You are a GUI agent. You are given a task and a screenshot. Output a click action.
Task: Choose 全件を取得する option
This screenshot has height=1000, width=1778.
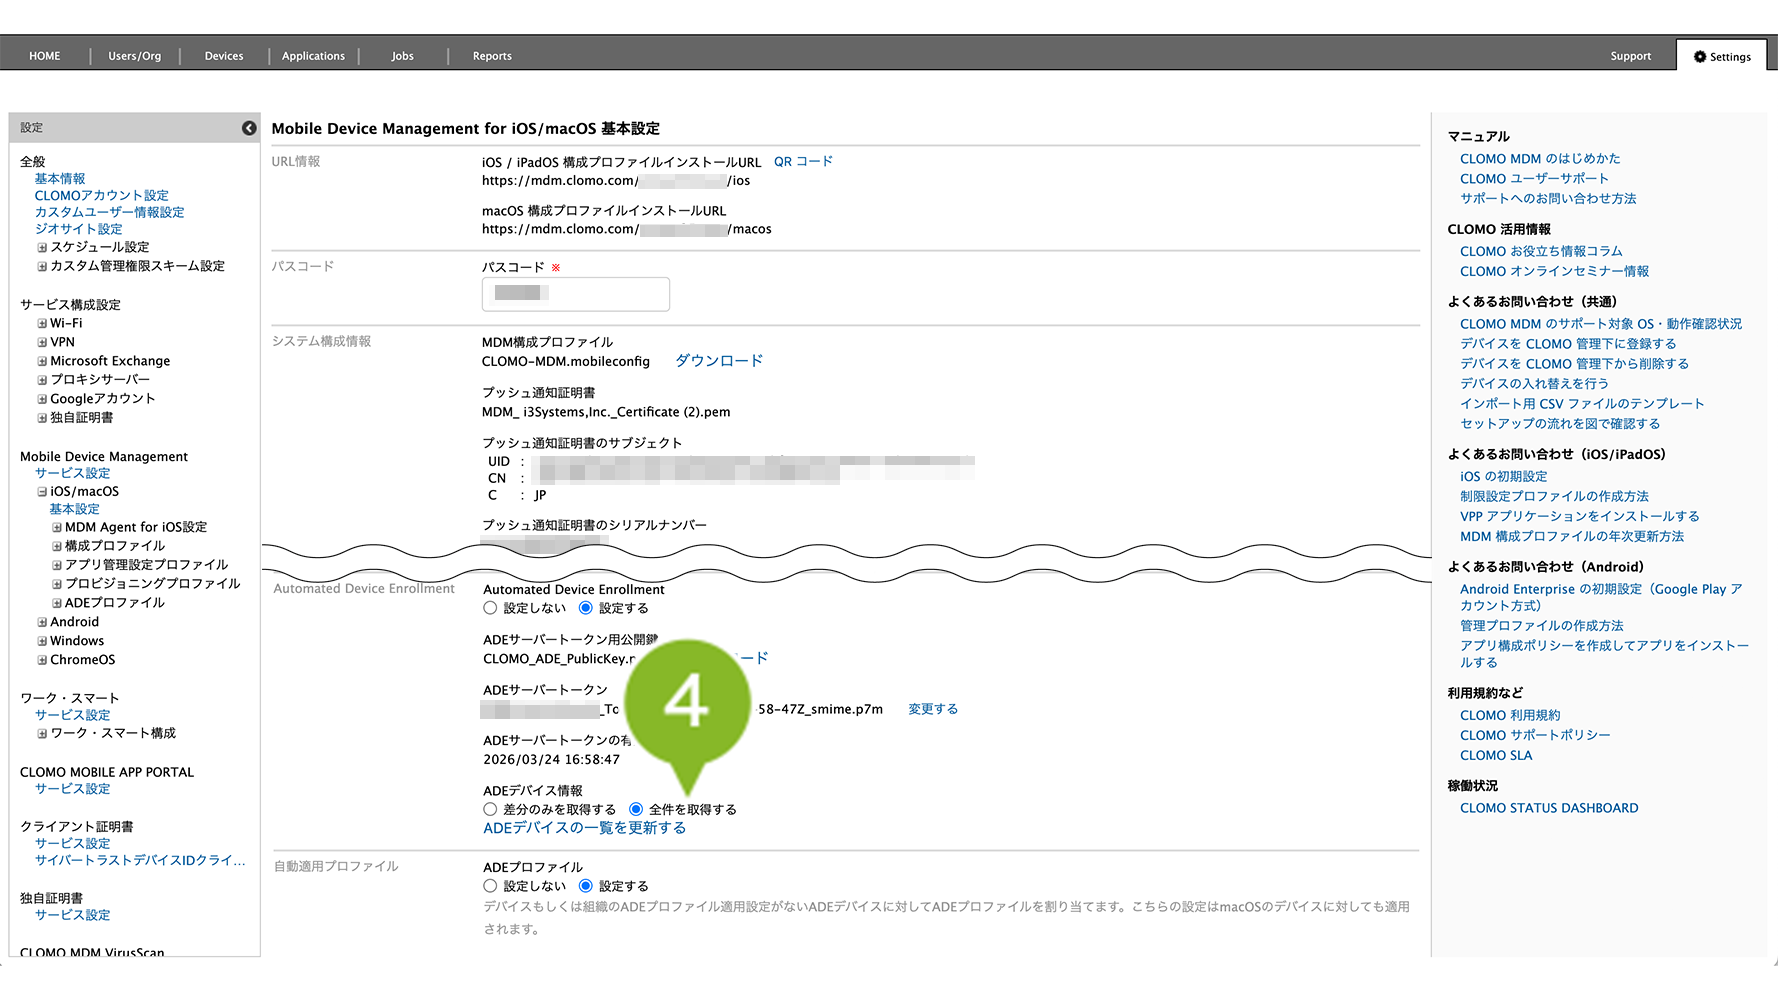coord(636,809)
